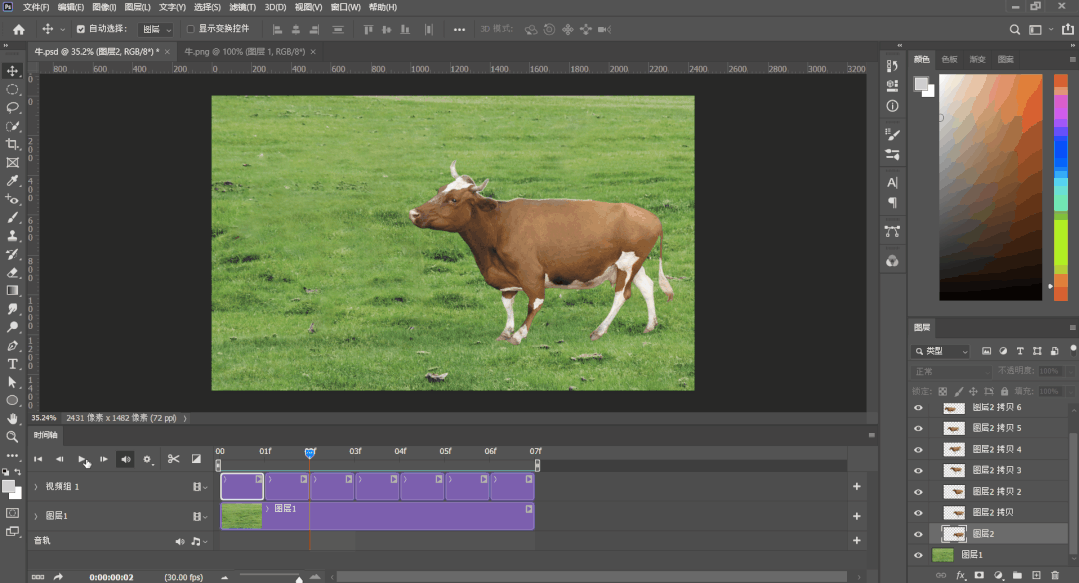Choose the Zoom tool magnifier
This screenshot has width=1079, height=583.
click(x=13, y=437)
